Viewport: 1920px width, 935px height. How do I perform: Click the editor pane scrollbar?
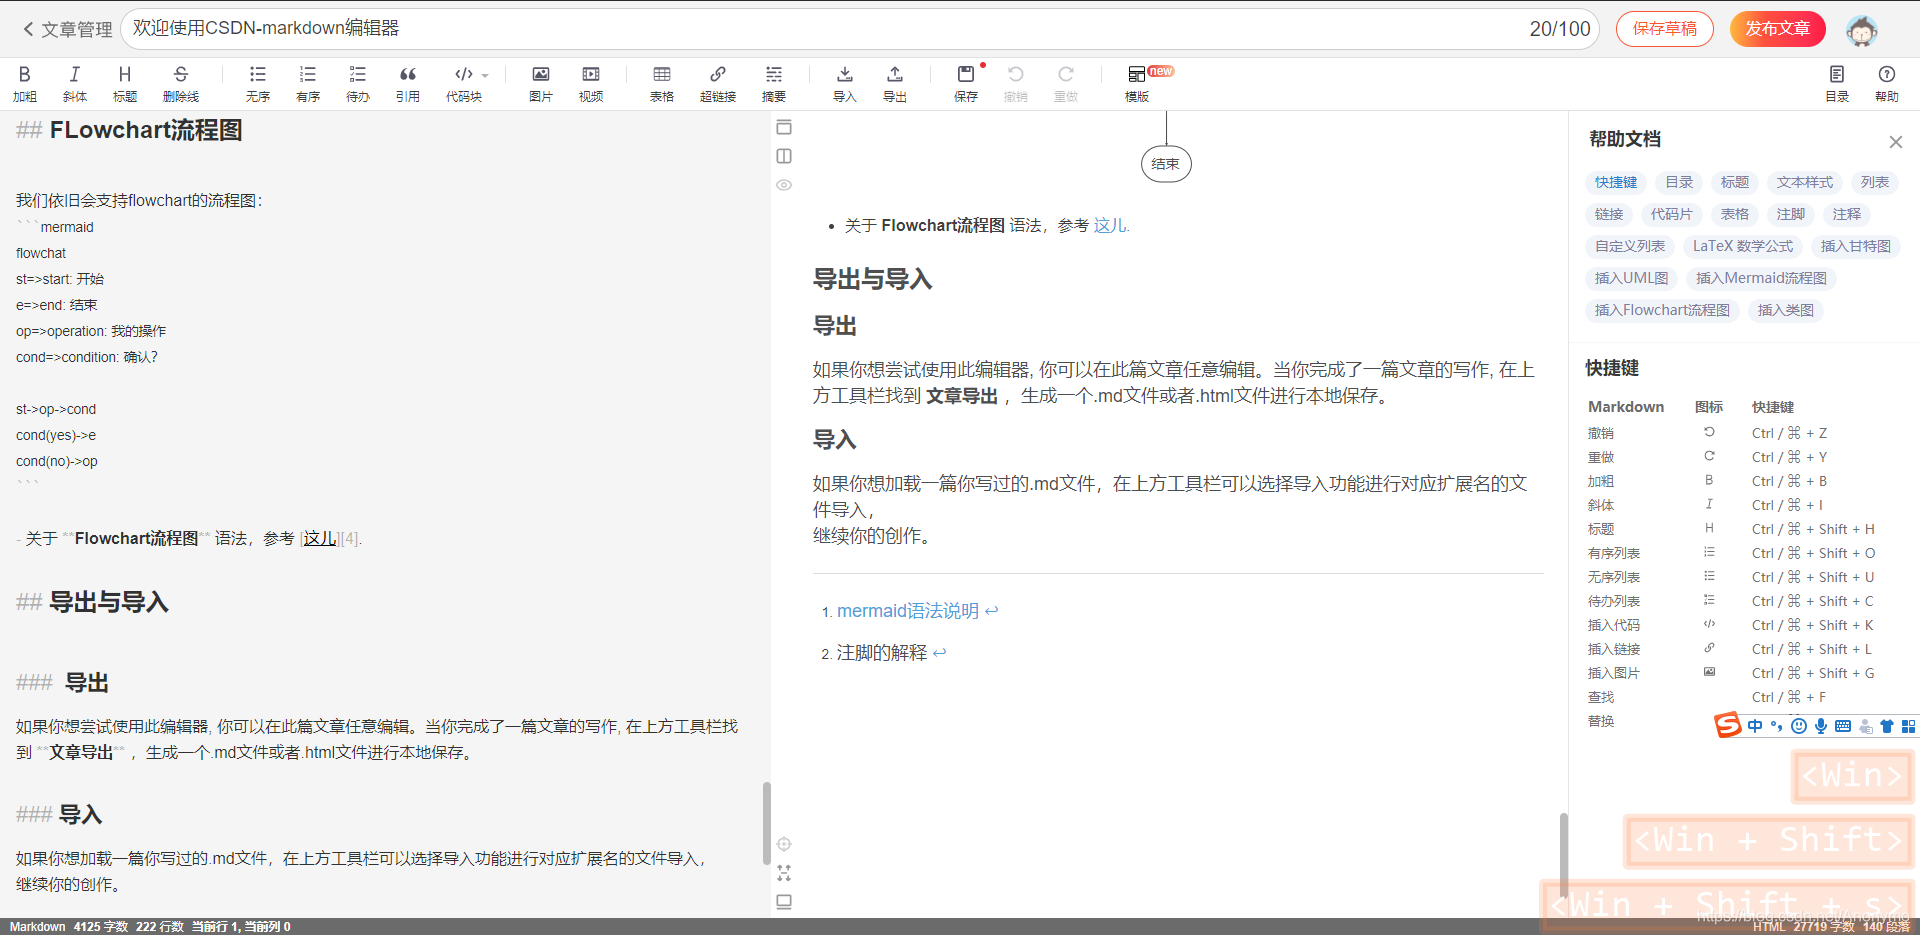pyautogui.click(x=766, y=822)
